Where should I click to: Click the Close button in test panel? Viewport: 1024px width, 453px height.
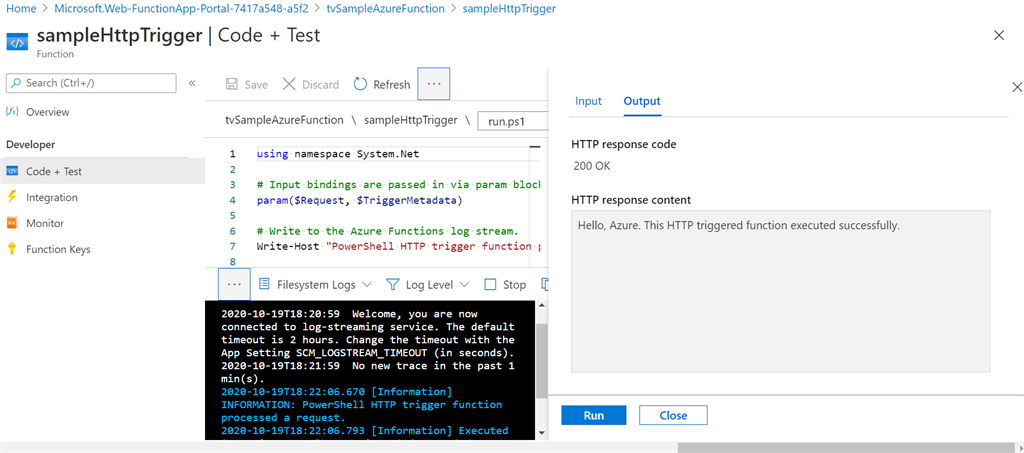click(x=673, y=415)
